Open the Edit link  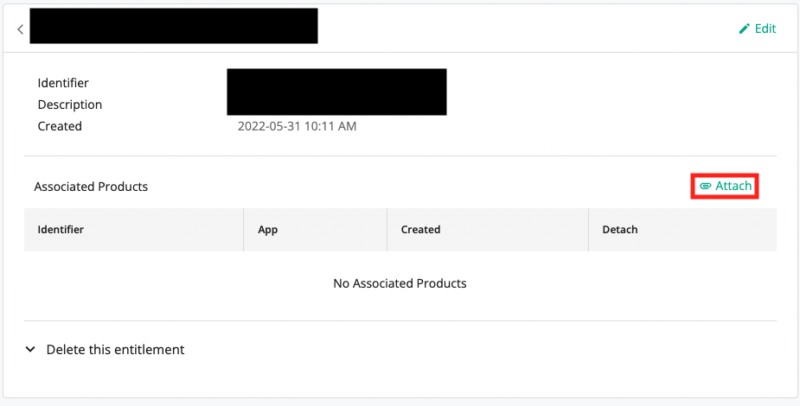[765, 29]
